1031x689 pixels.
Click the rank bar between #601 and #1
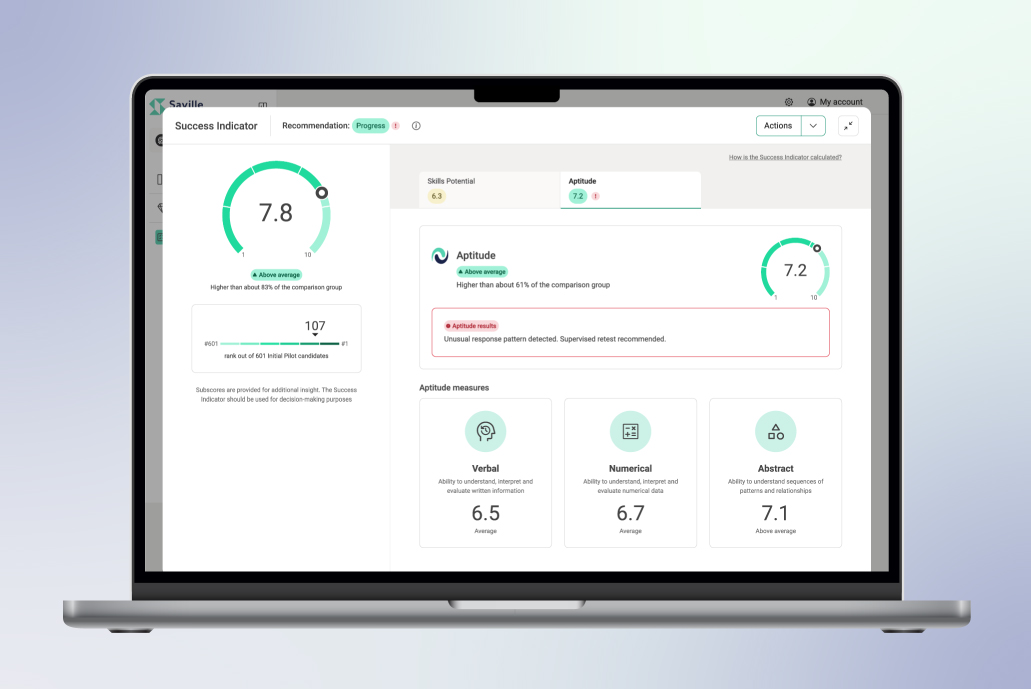(x=279, y=343)
